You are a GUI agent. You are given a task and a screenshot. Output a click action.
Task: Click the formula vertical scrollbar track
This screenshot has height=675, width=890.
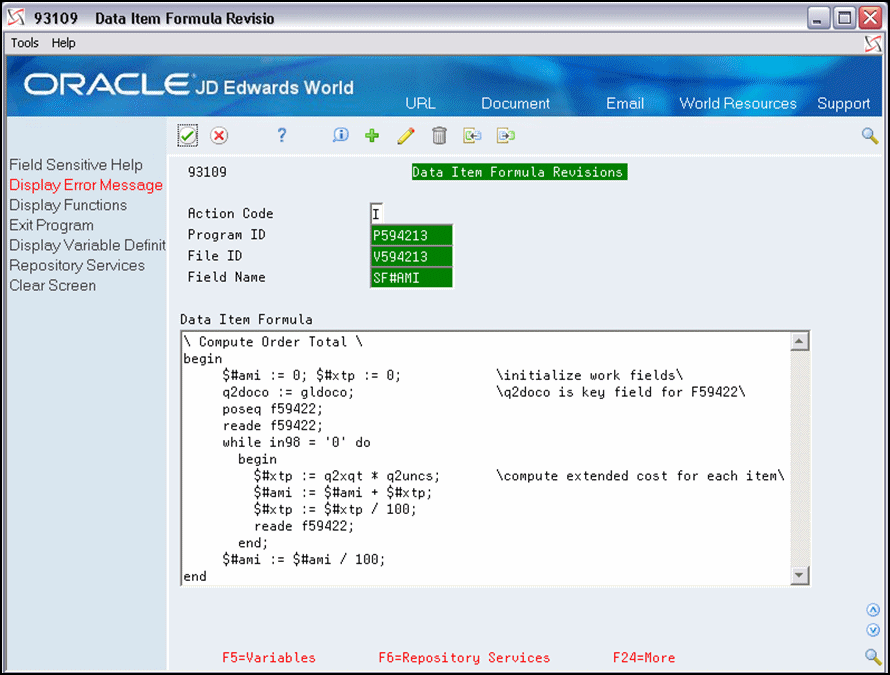(799, 458)
